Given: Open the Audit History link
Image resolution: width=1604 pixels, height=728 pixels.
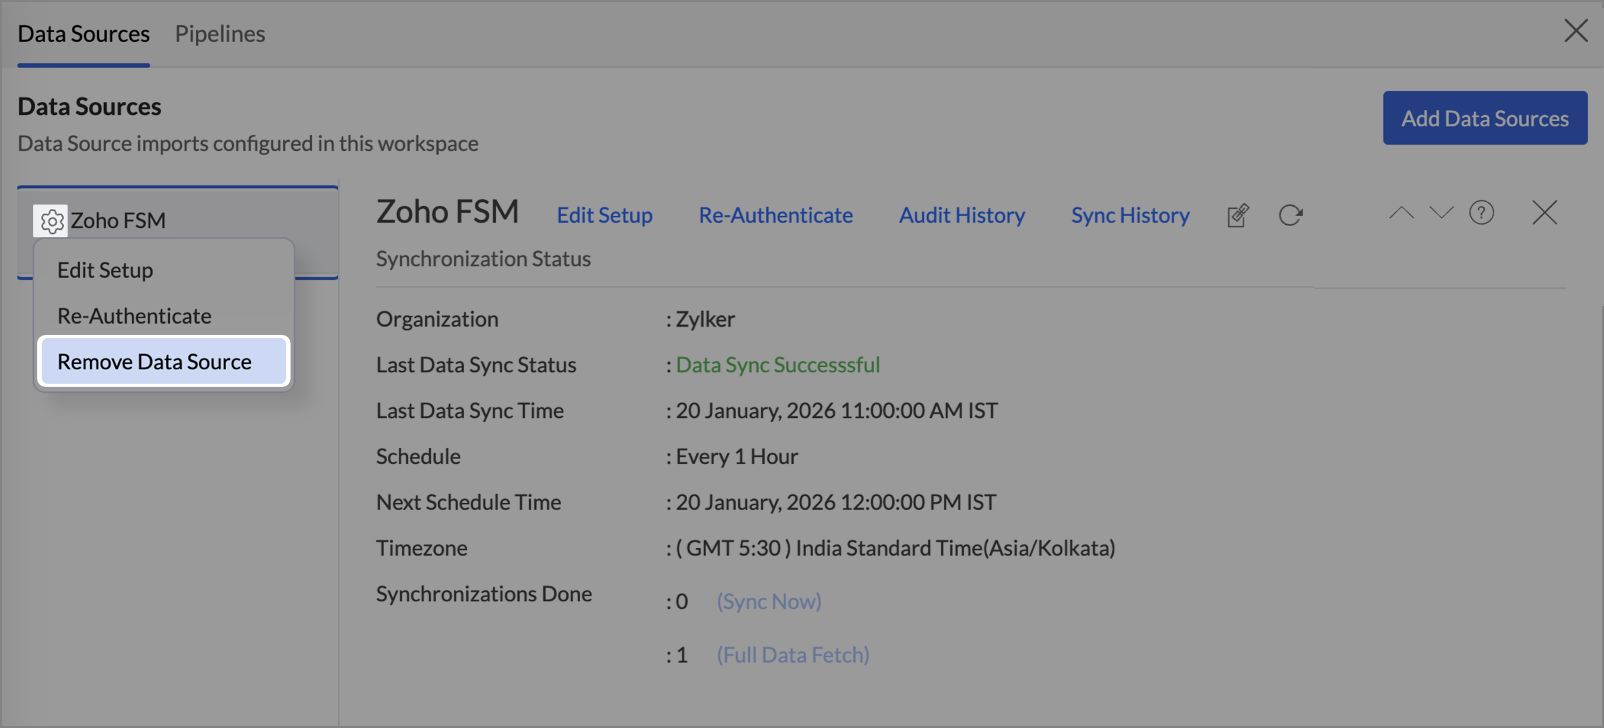Looking at the screenshot, I should (961, 215).
